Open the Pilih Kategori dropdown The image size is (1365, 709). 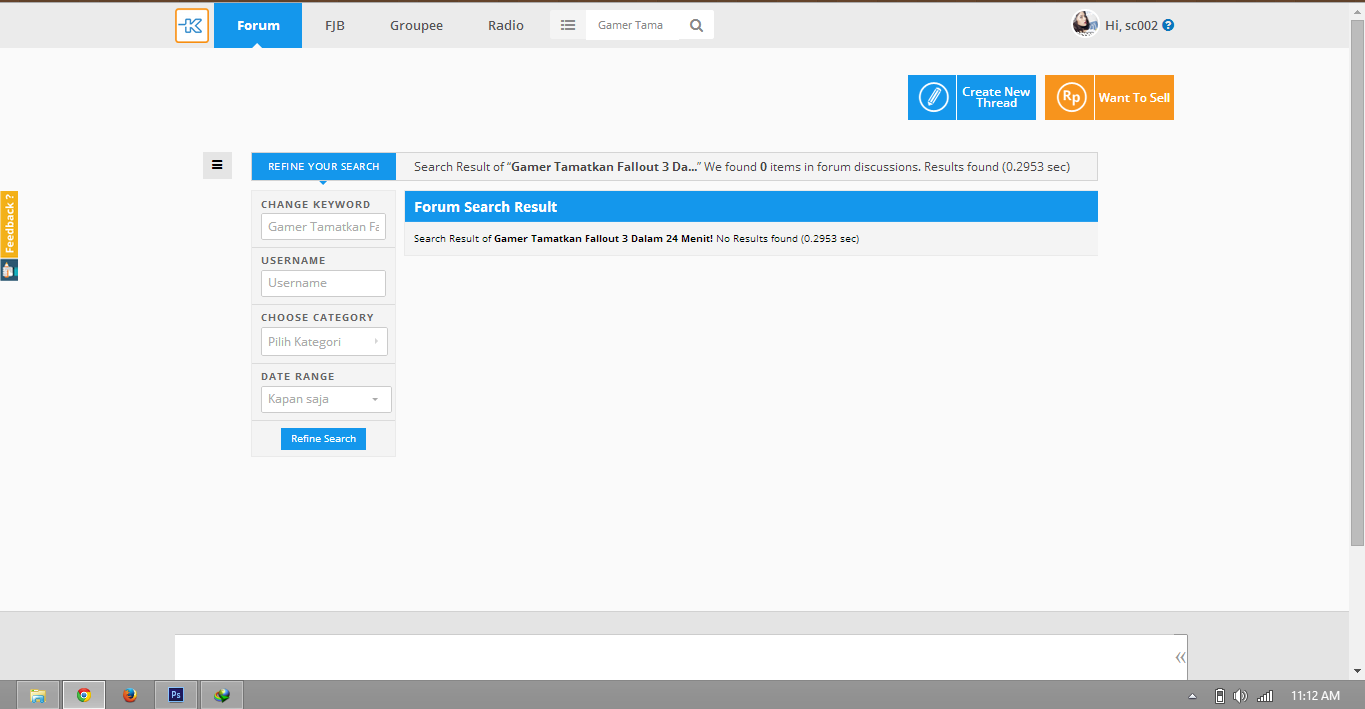point(324,342)
